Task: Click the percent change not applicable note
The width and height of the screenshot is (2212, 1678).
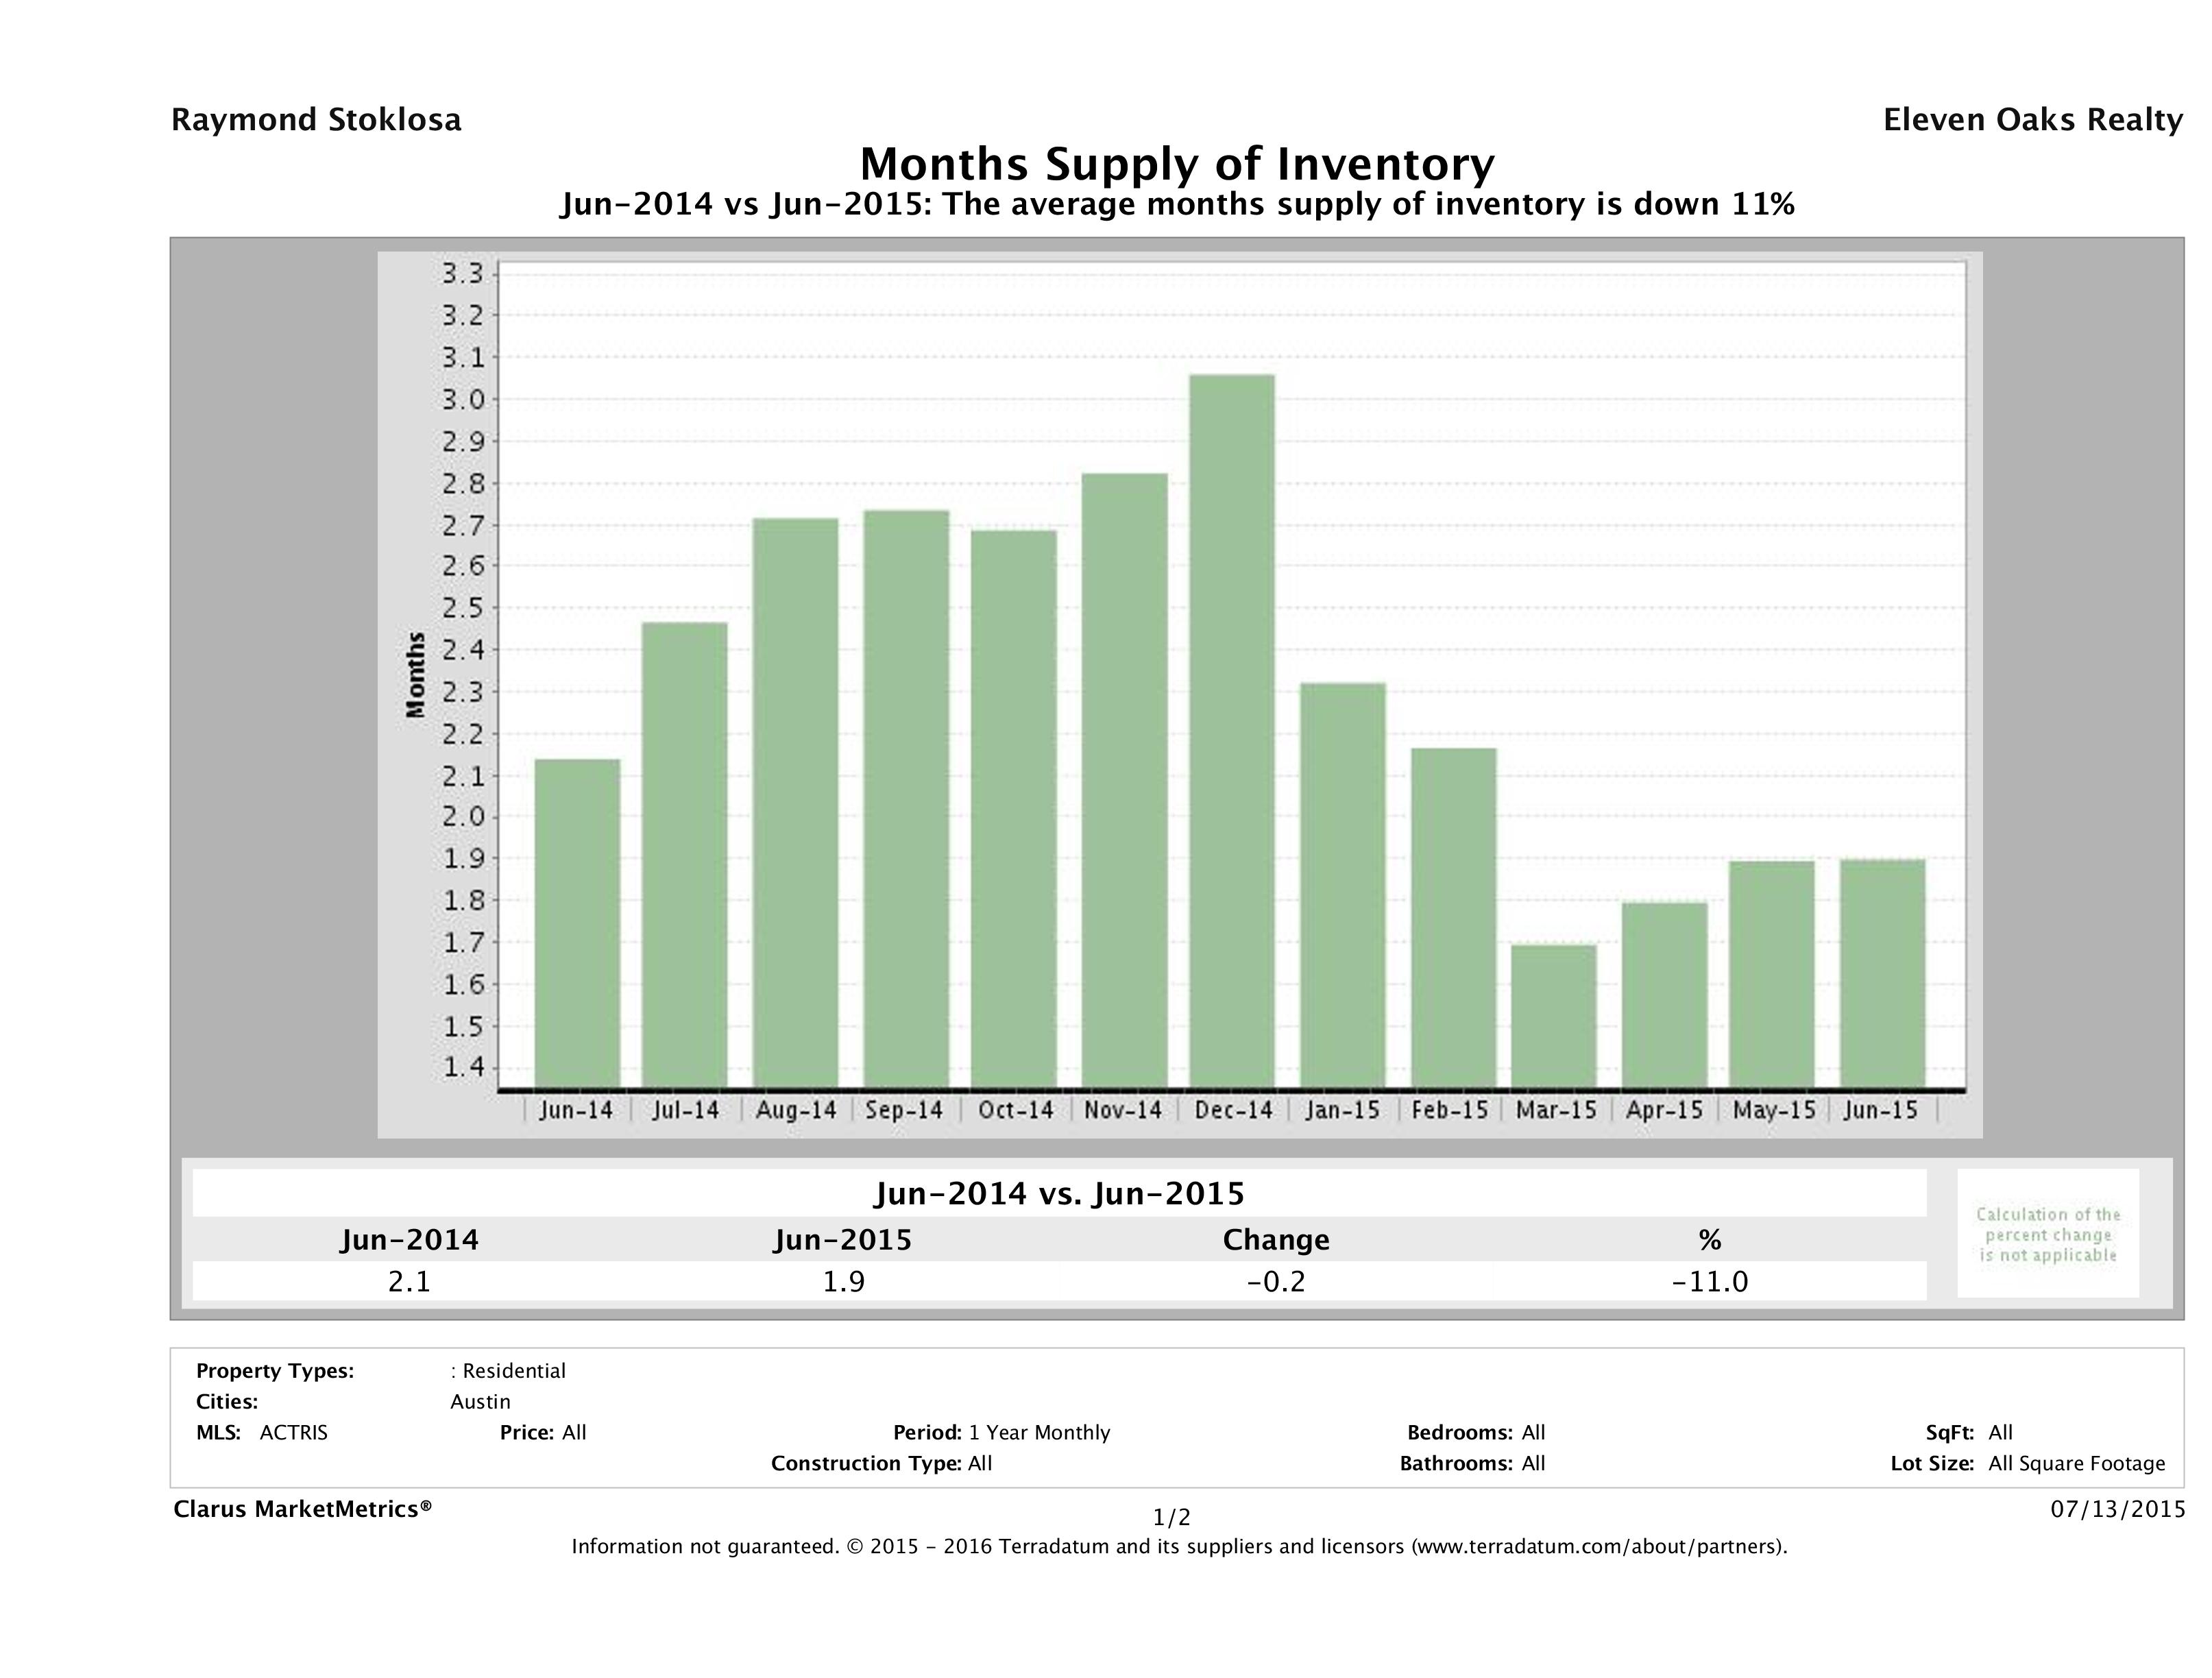Action: 2047,1234
